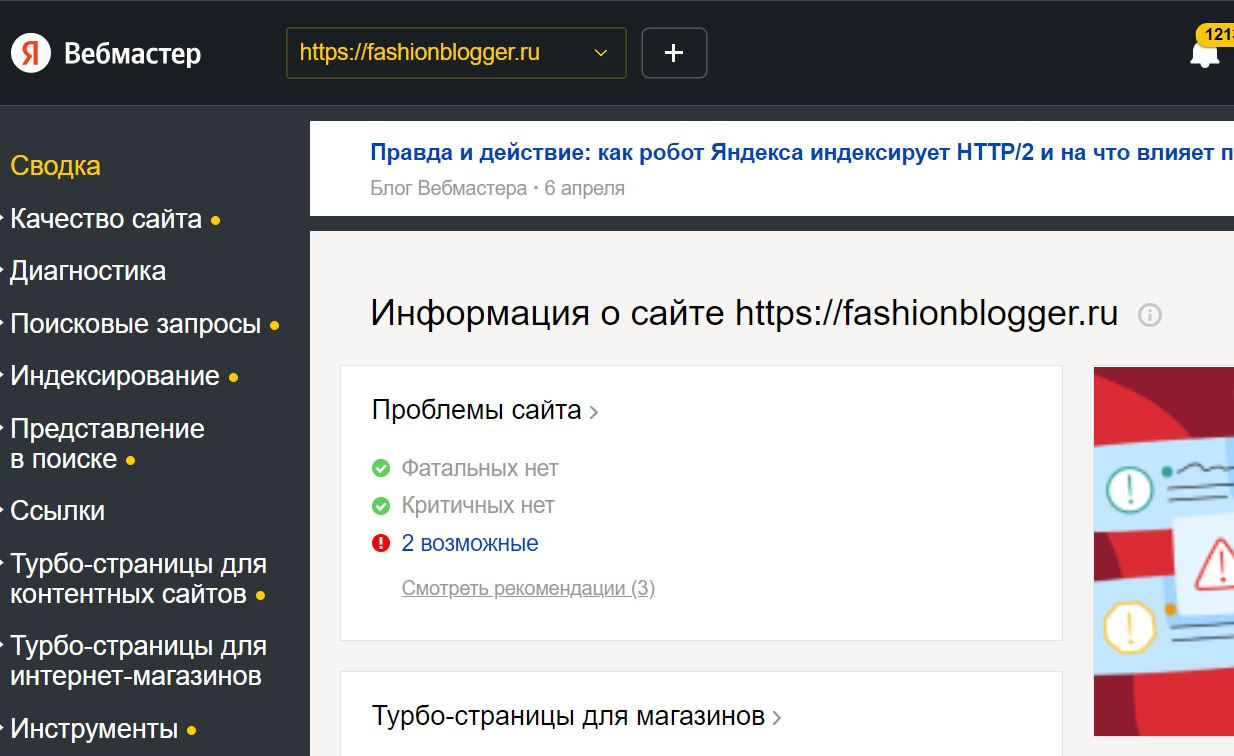Expand Представление в поиске section
This screenshot has height=756, width=1234.
(107, 444)
